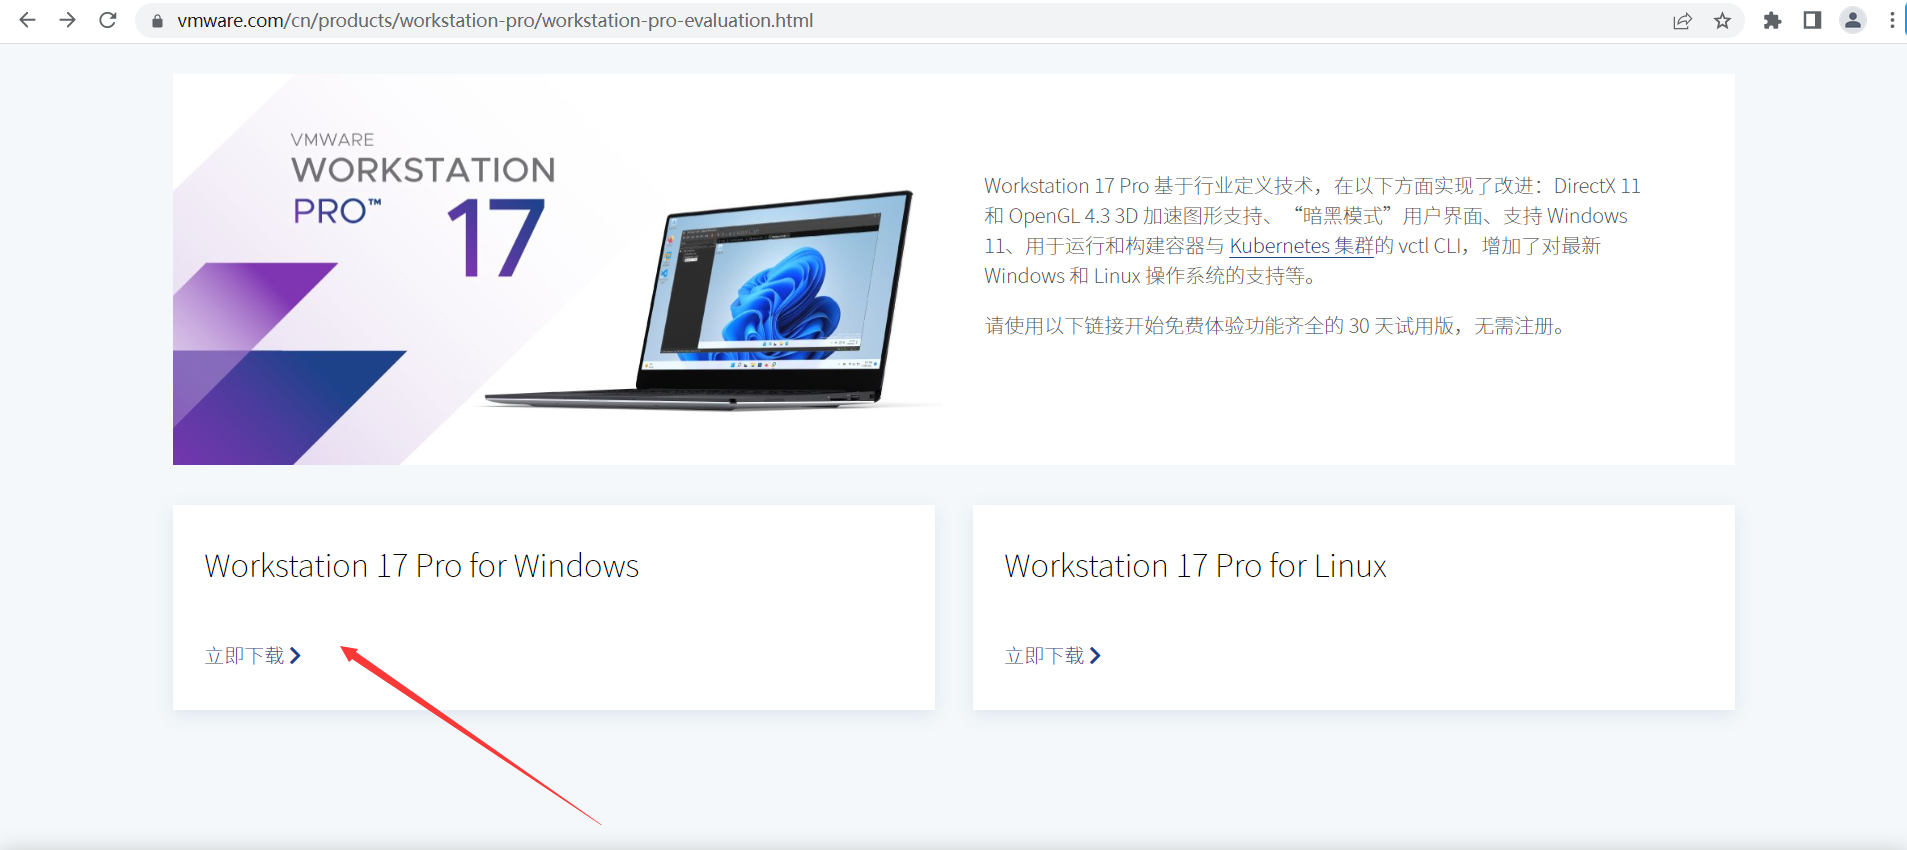Click Workstation 17 Pro for Windows heading
This screenshot has height=850, width=1907.
[422, 566]
